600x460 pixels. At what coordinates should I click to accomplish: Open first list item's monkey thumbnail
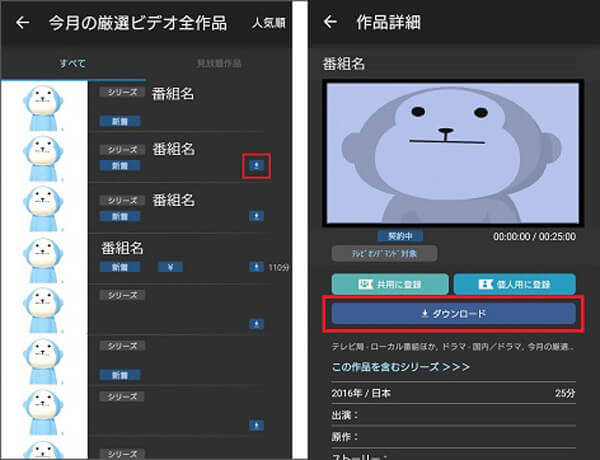pos(43,105)
